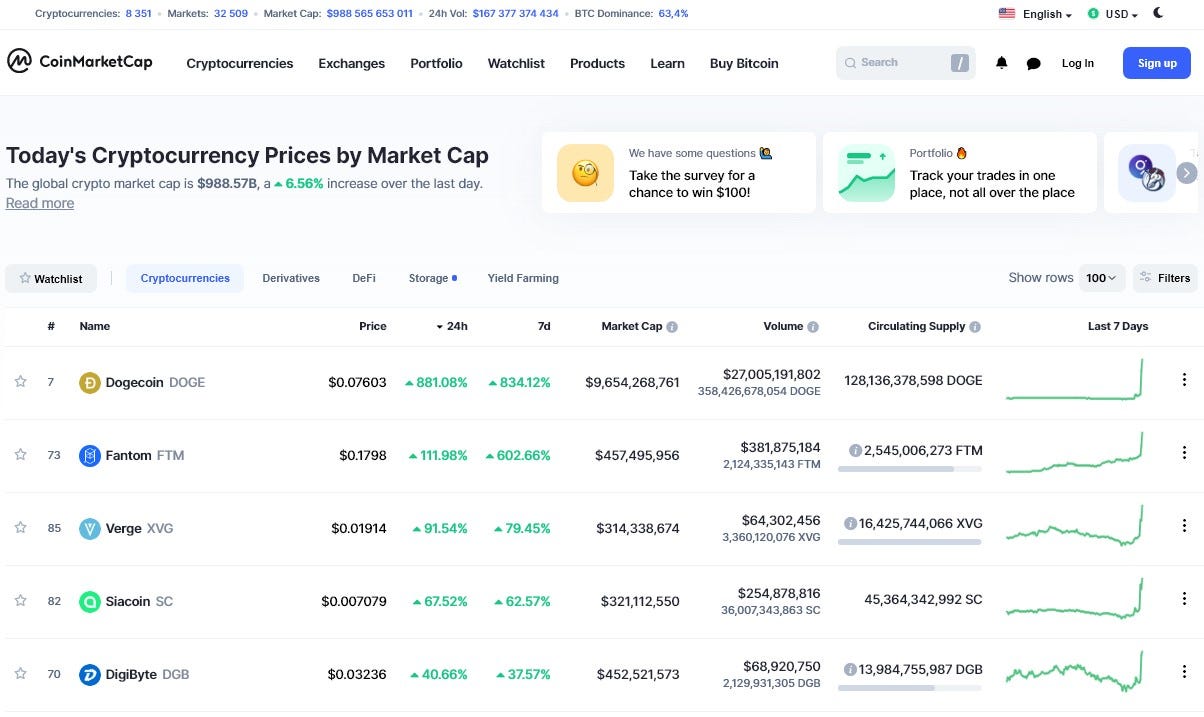Sort by the 7d column header
The image size is (1204, 717).
(x=543, y=326)
